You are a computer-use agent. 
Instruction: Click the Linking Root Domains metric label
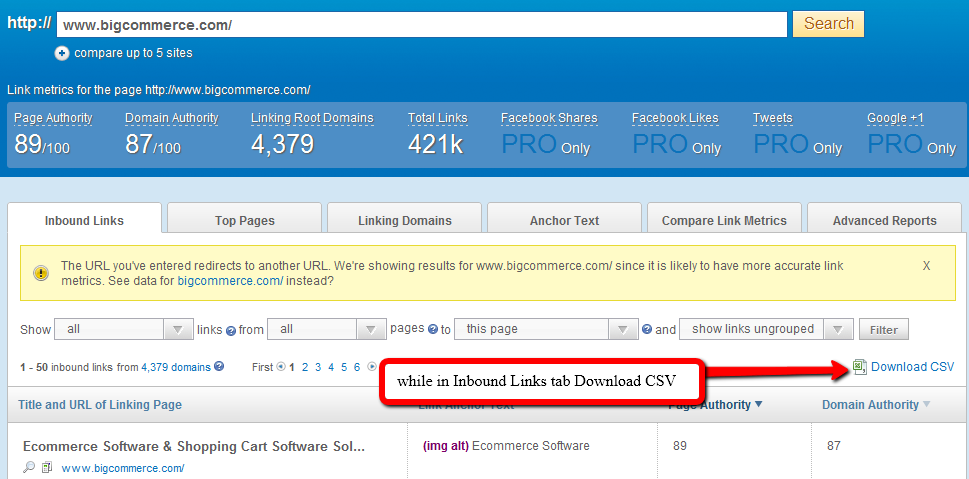point(312,118)
